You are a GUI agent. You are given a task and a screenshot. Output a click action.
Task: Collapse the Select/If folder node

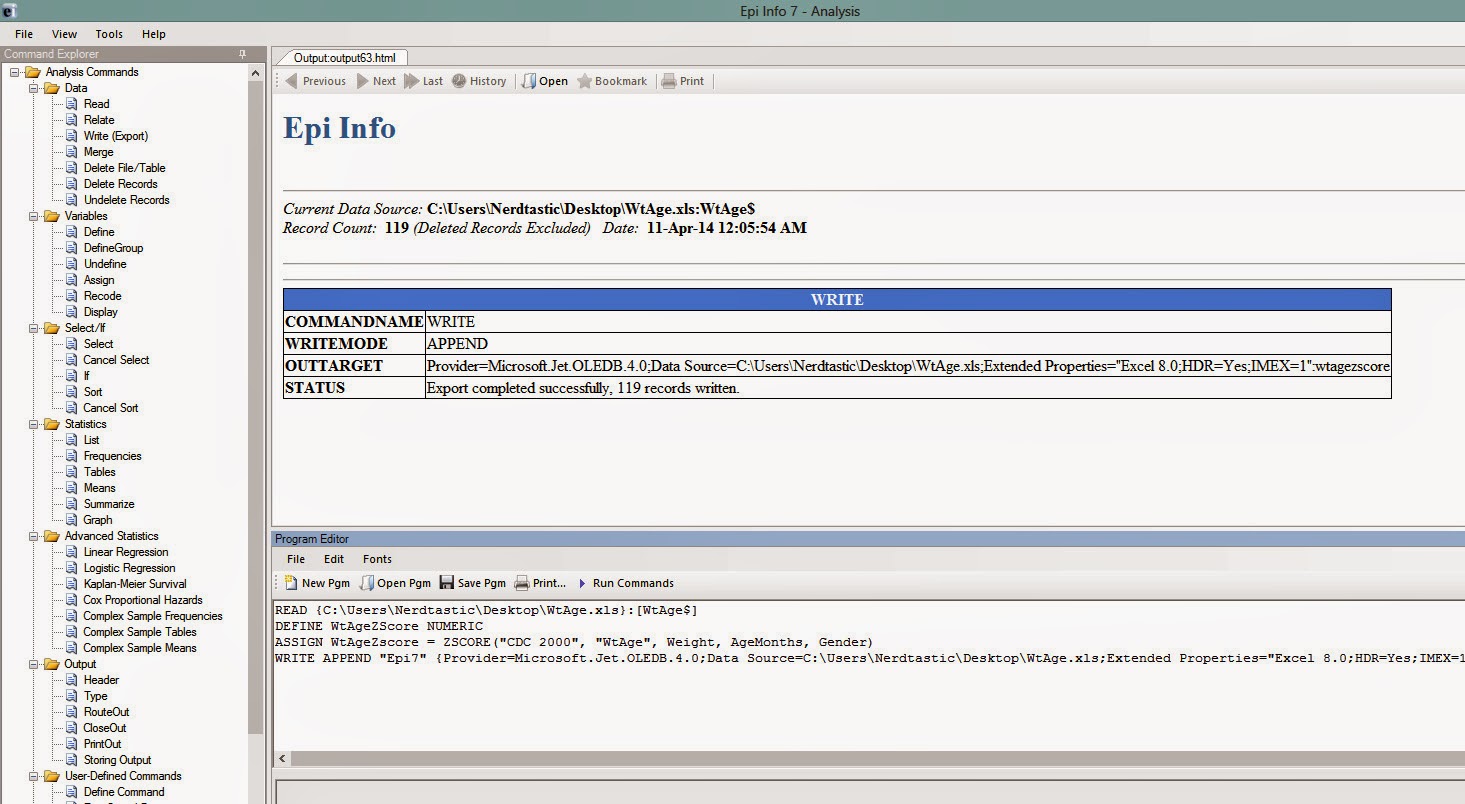point(34,328)
